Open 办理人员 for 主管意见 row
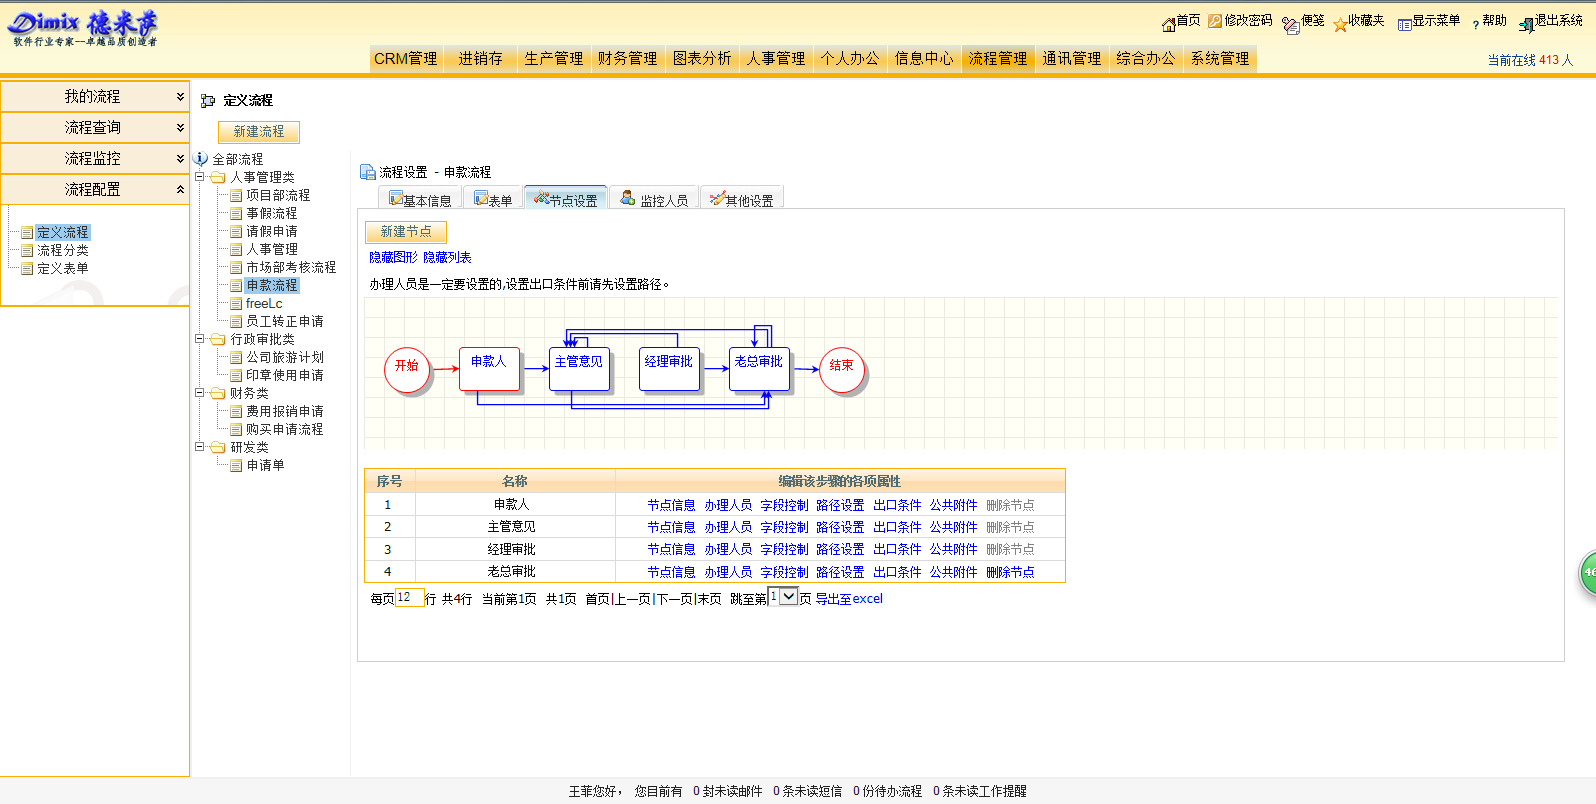Image resolution: width=1596 pixels, height=804 pixels. (x=728, y=527)
